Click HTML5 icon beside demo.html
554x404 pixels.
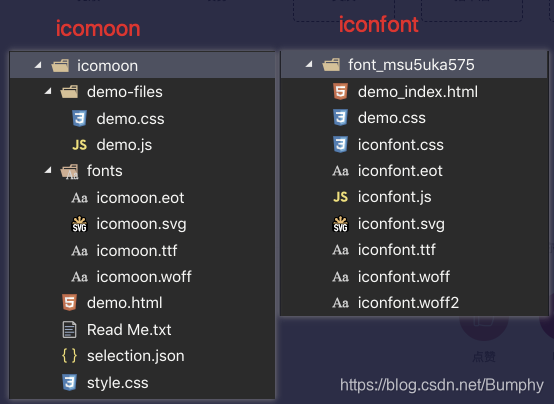pyautogui.click(x=70, y=303)
